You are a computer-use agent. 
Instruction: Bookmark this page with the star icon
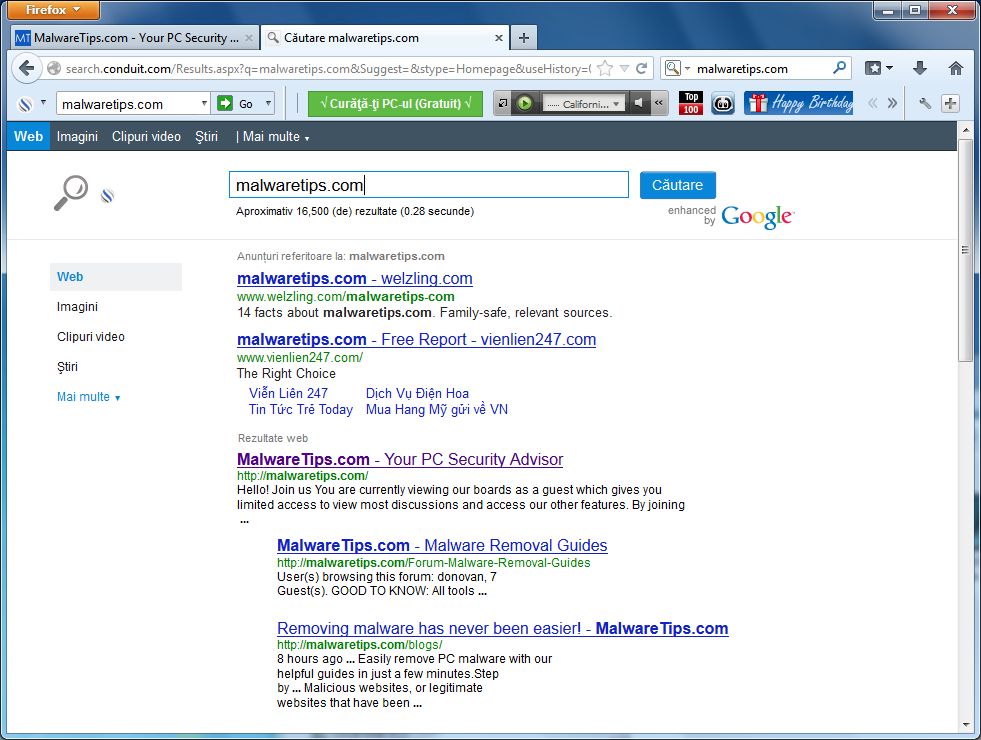(605, 68)
